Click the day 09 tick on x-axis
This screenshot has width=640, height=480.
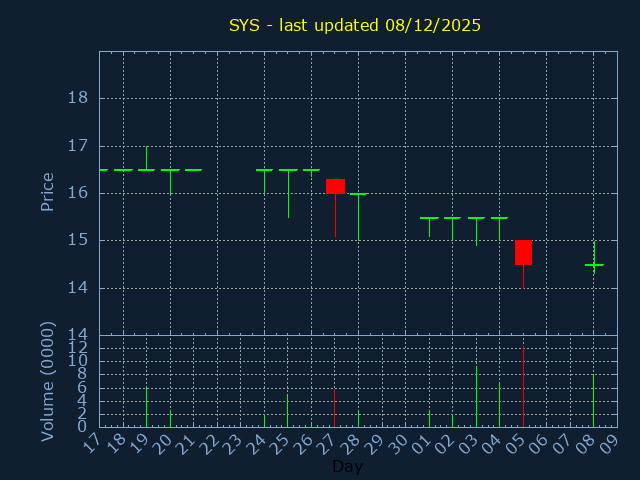click(x=611, y=443)
